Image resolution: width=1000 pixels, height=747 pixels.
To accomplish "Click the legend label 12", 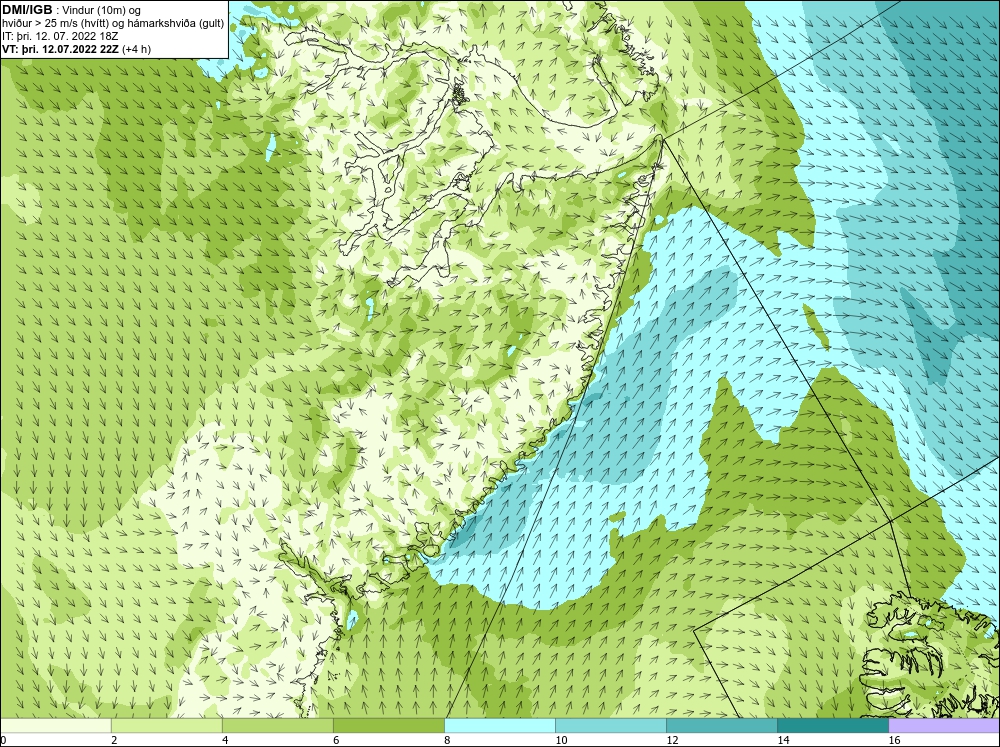I will [x=672, y=740].
